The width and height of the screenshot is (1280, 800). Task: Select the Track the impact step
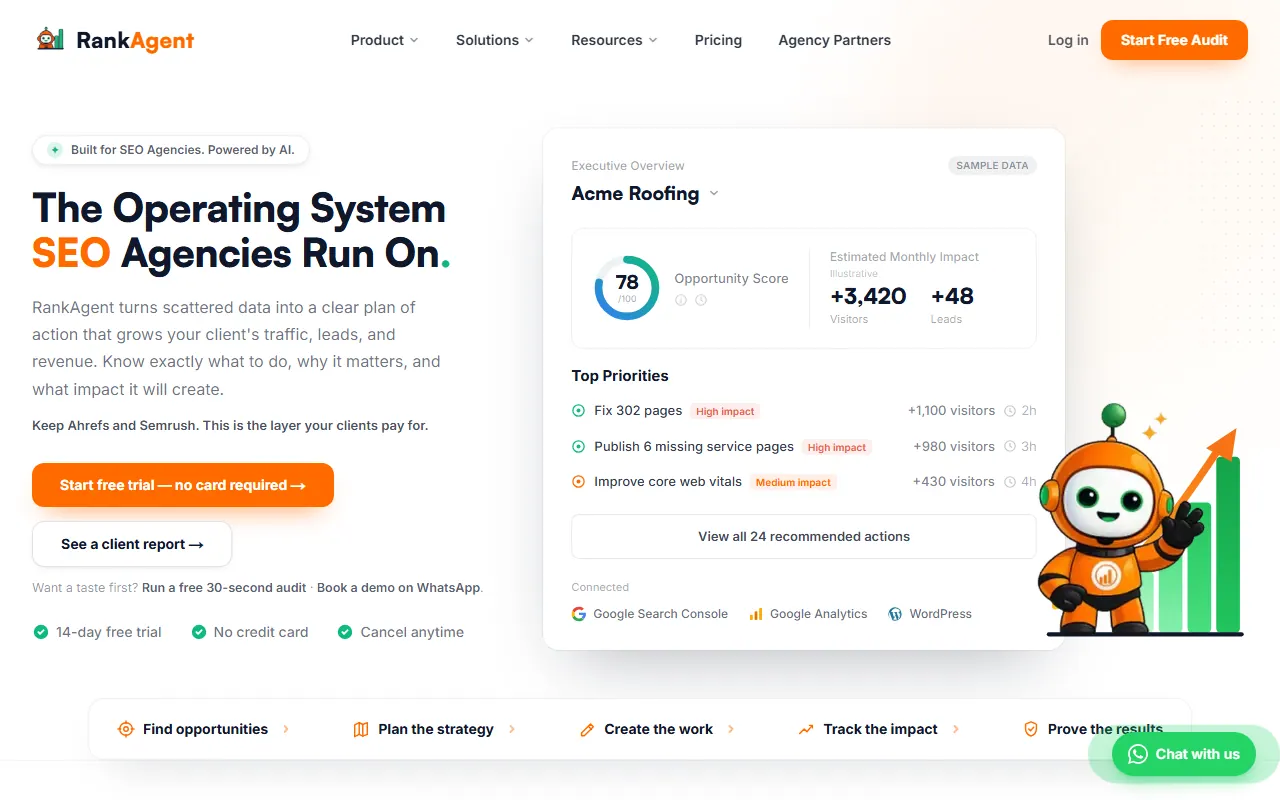(x=879, y=729)
